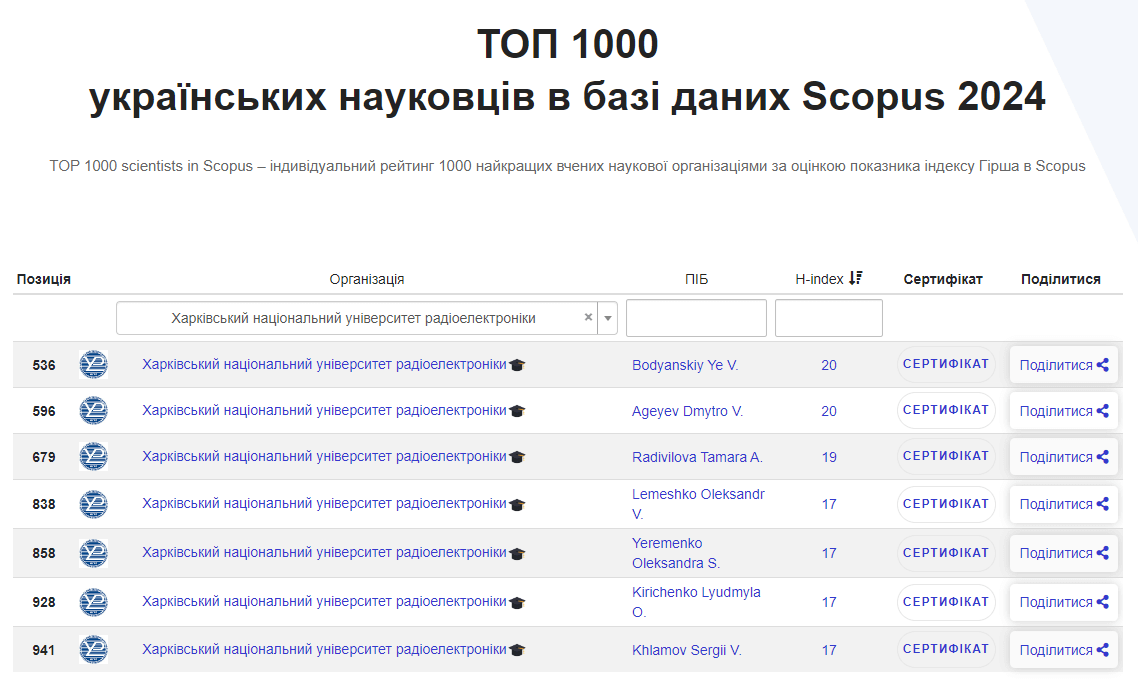Click the graduation cap icon in row 596

click(x=517, y=411)
